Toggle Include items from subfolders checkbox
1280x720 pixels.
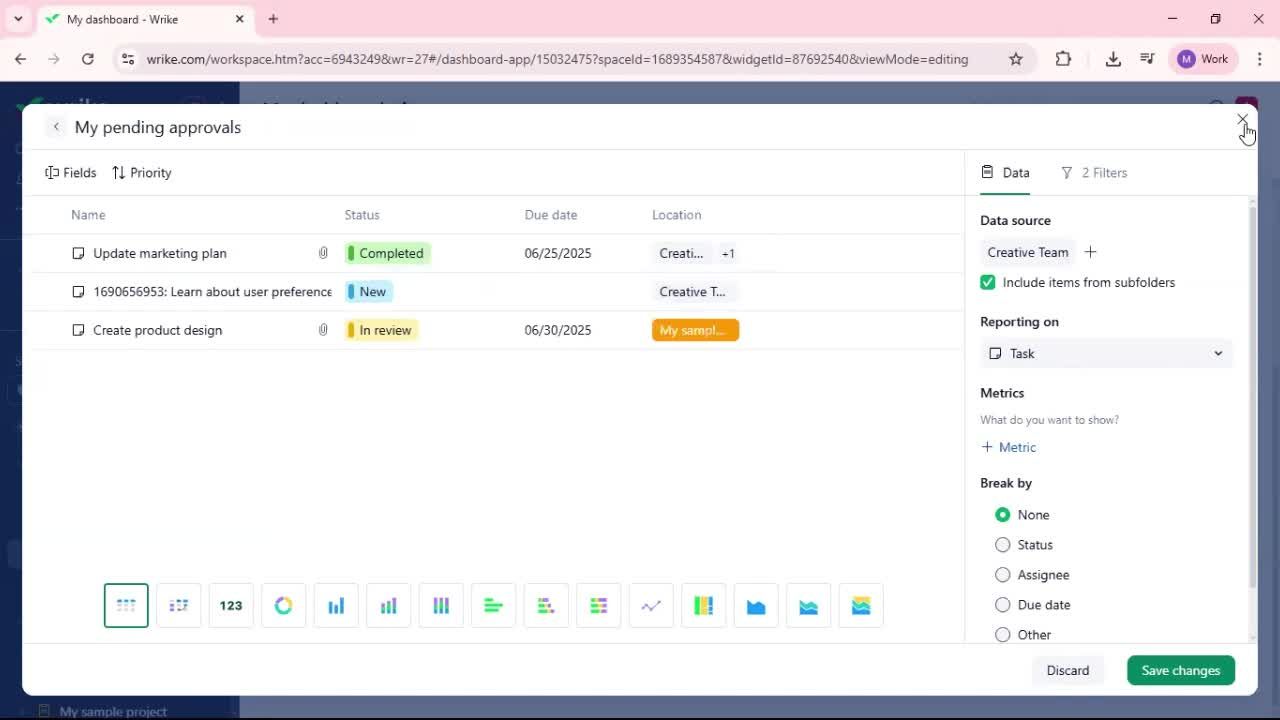click(x=988, y=282)
